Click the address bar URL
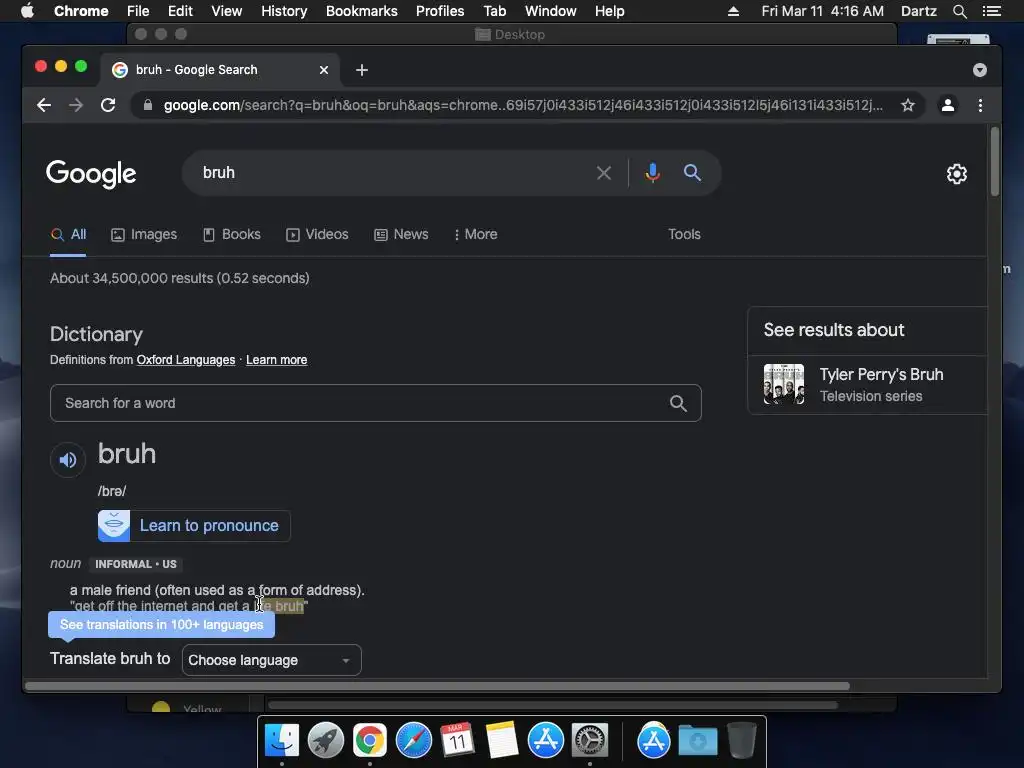The image size is (1024, 768). coord(522,105)
